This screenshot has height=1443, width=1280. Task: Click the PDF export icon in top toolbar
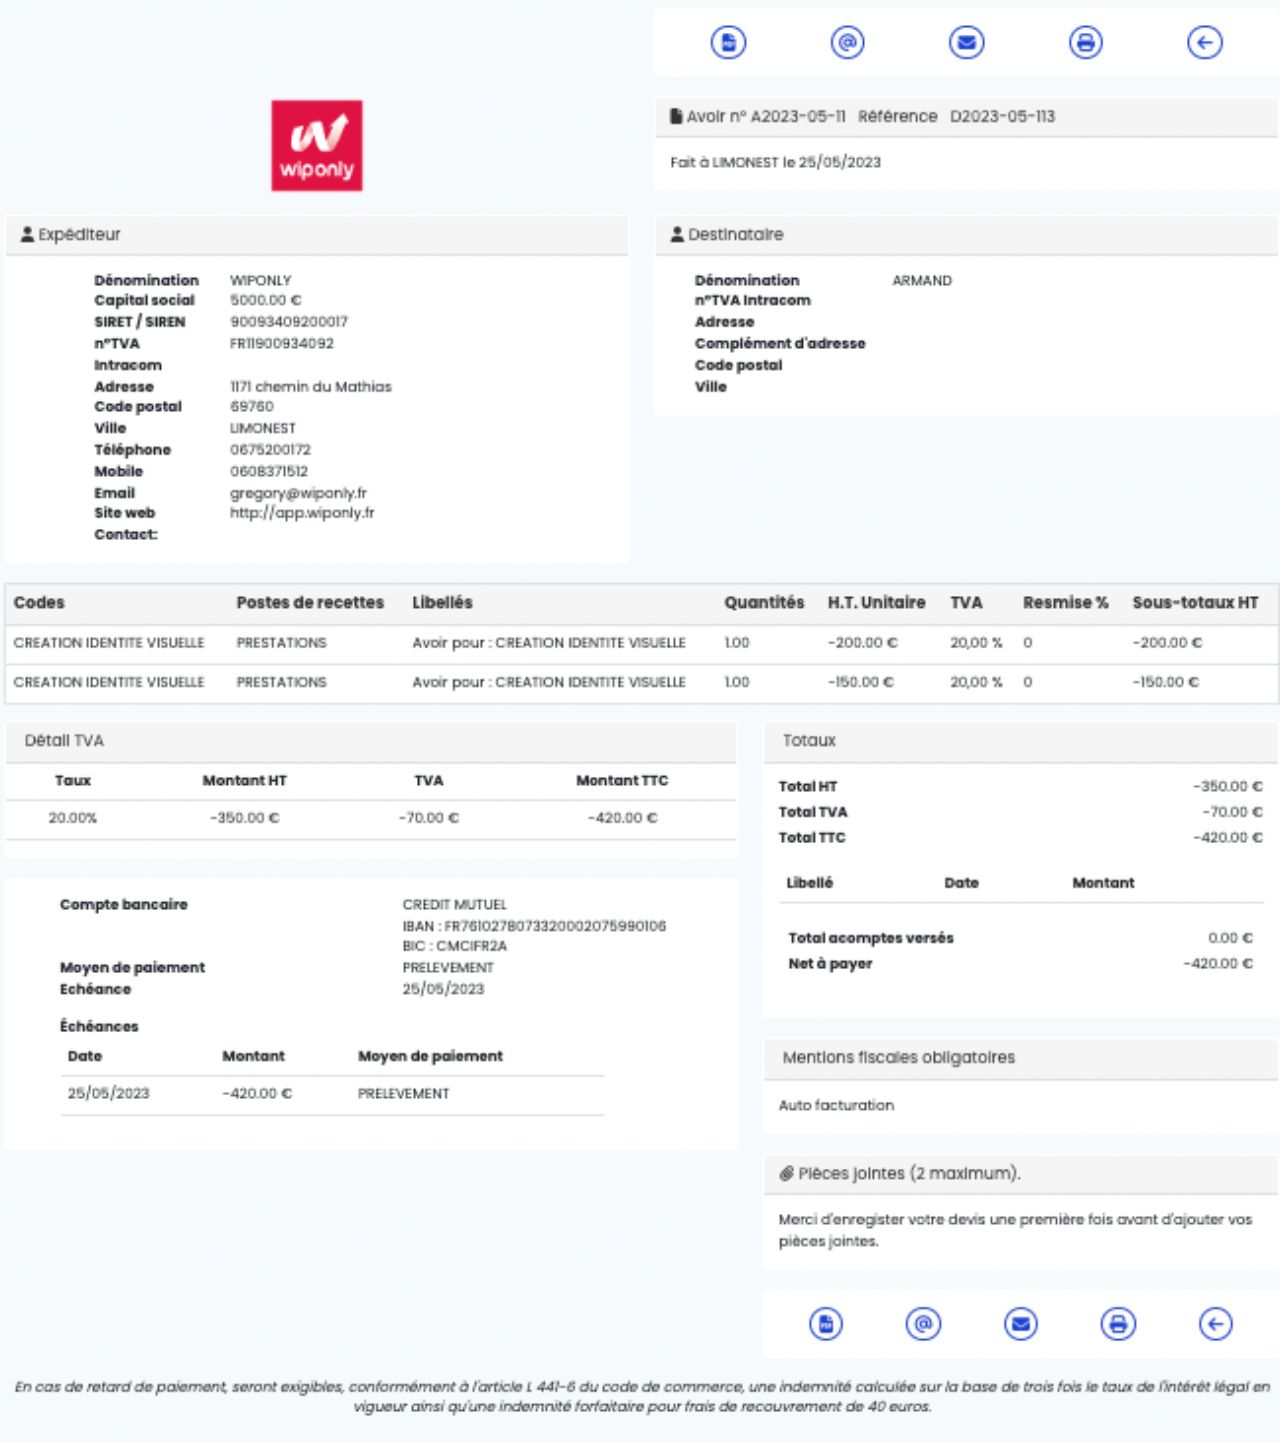pos(728,43)
